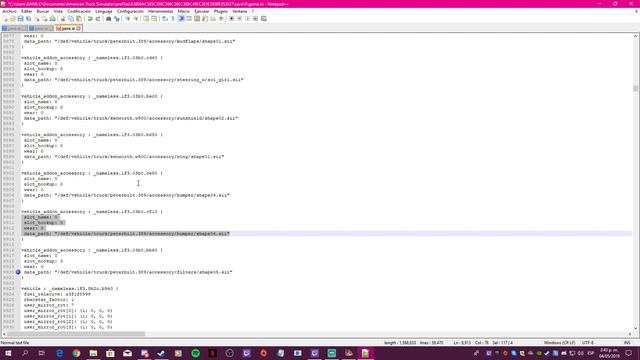The image size is (640, 360).
Task: Open Chrome from the taskbar
Action: (76, 353)
